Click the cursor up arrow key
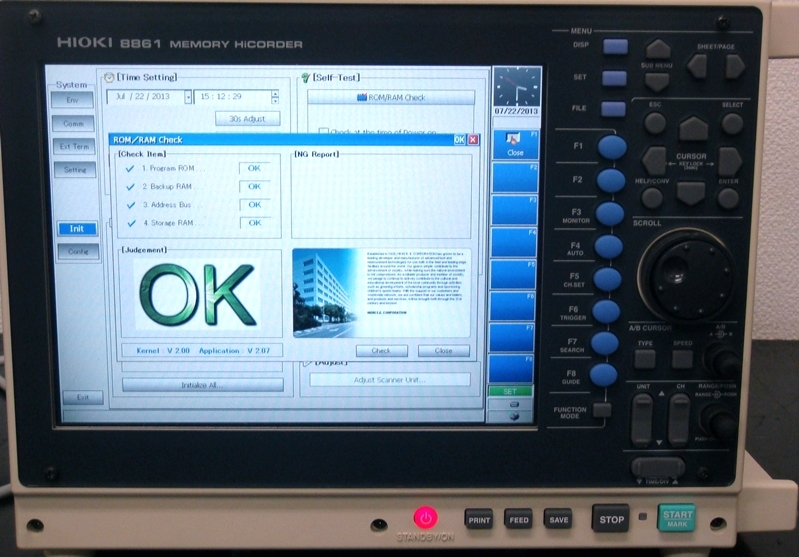This screenshot has width=799, height=557. tap(693, 128)
